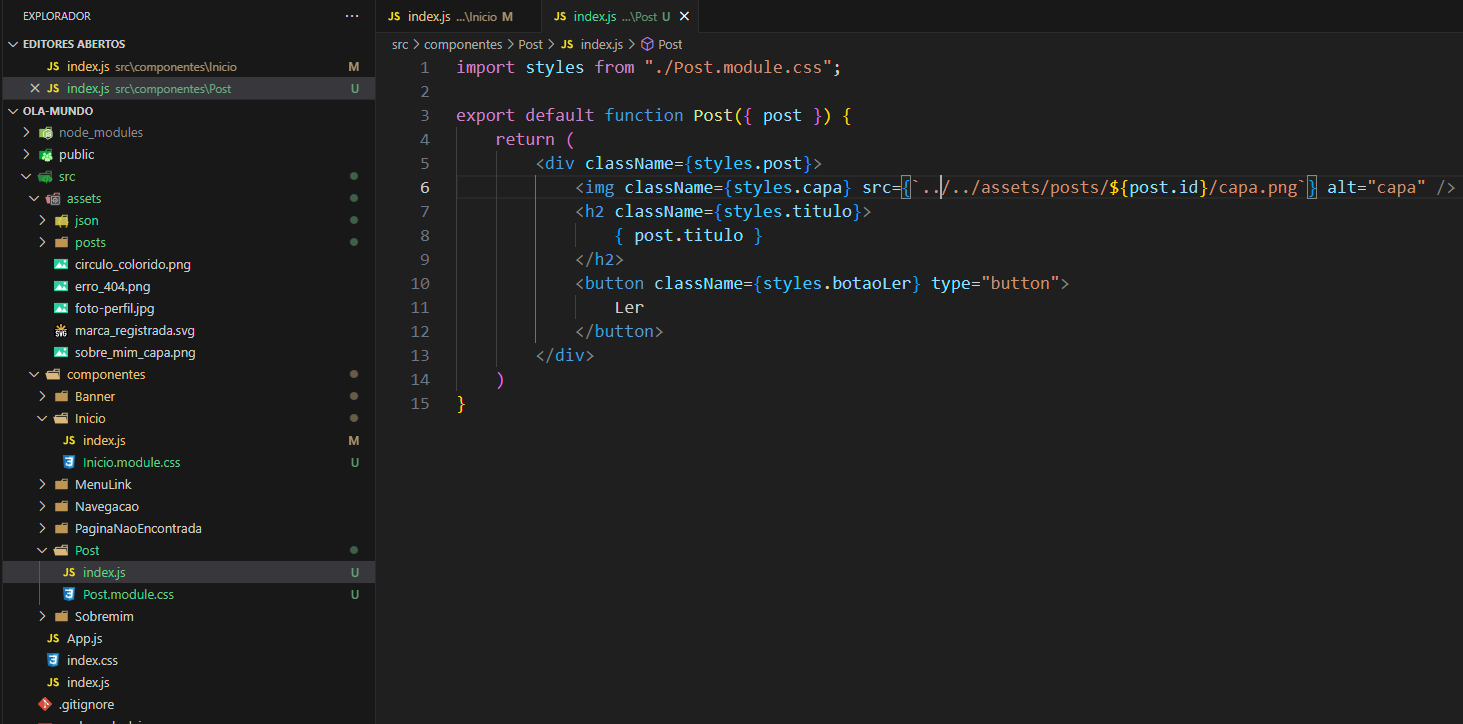1463x724 pixels.
Task: Click post.titulo on line 8
Action: (688, 235)
